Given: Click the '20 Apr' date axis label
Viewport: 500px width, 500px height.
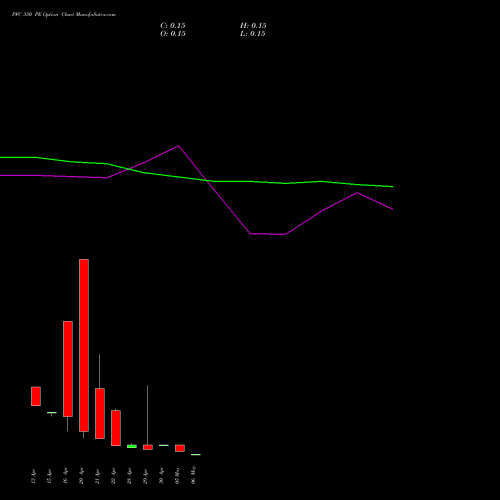Looking at the screenshot, I should [x=82, y=476].
